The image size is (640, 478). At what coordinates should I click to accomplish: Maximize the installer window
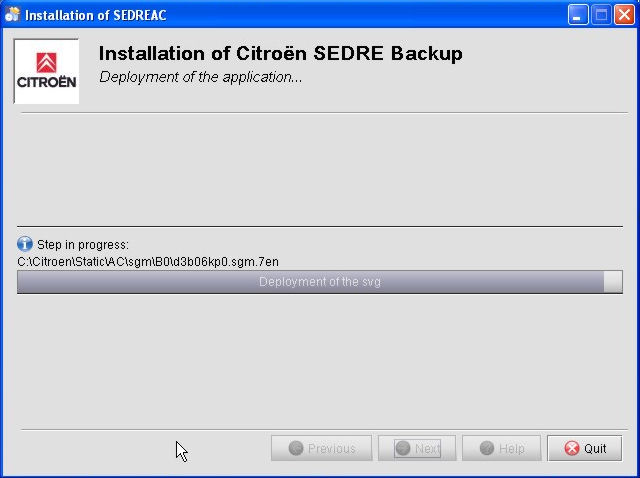pos(602,14)
